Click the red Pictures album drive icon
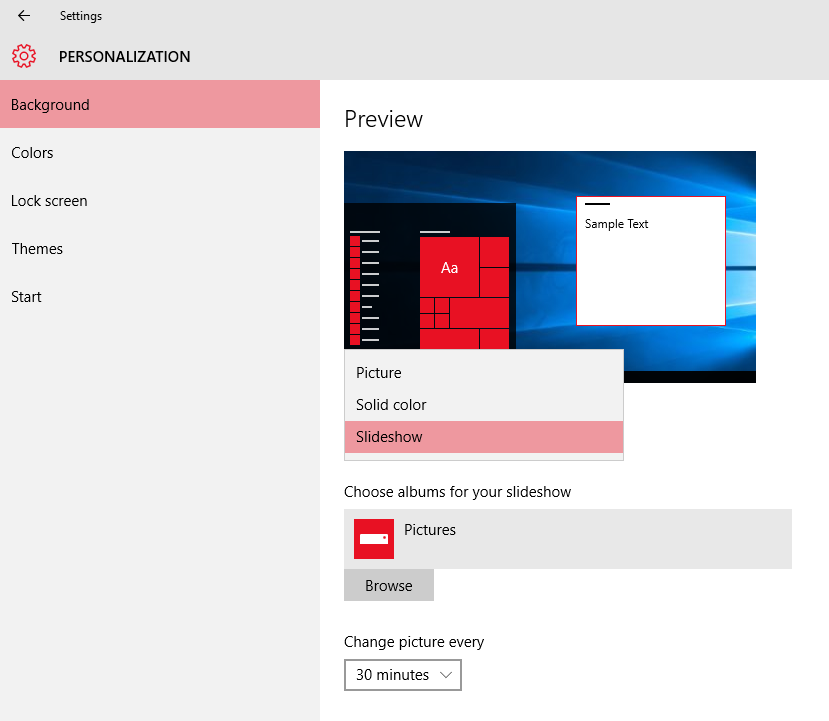The image size is (829, 721). click(373, 539)
